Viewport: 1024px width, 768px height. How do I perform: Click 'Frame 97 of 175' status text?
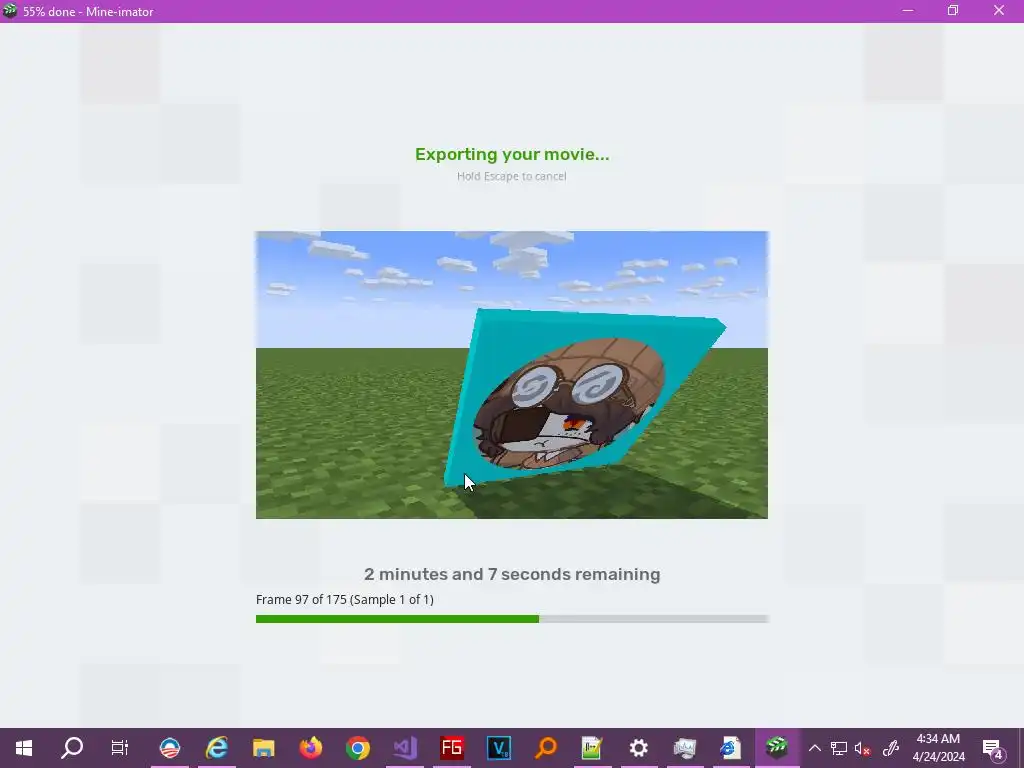point(345,600)
